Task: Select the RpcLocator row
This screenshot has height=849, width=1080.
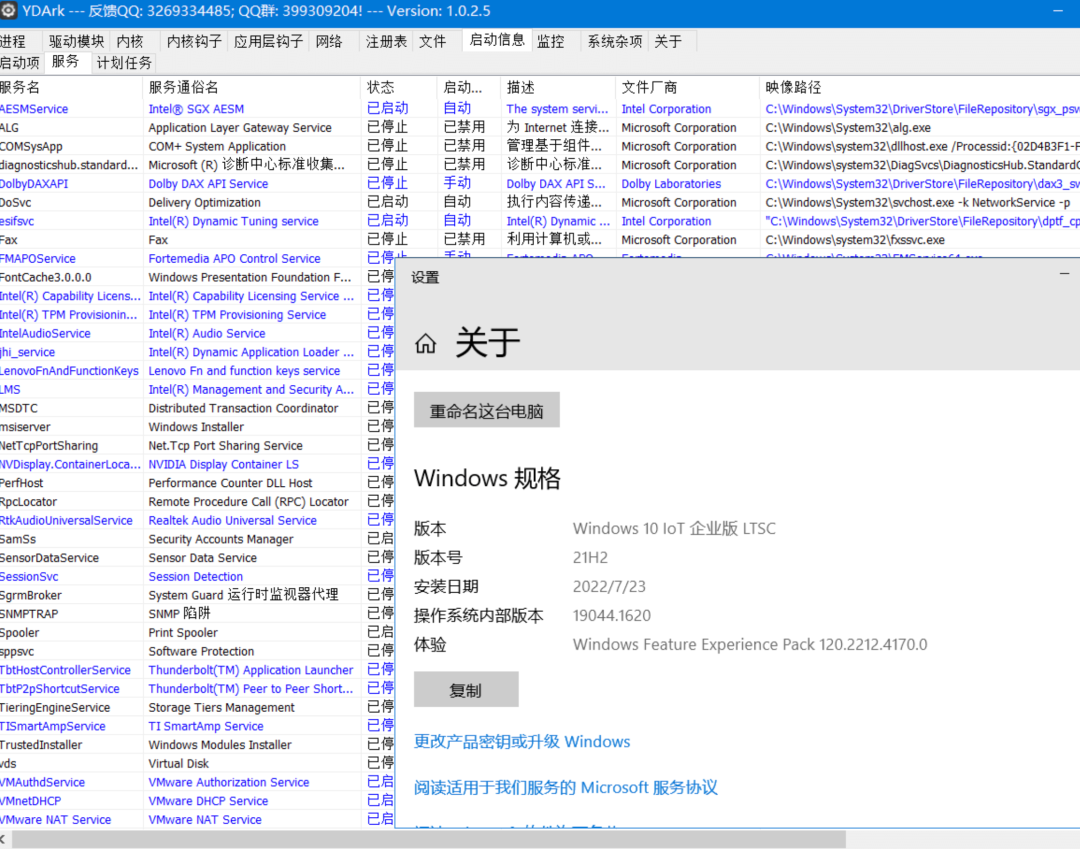Action: pyautogui.click(x=197, y=501)
